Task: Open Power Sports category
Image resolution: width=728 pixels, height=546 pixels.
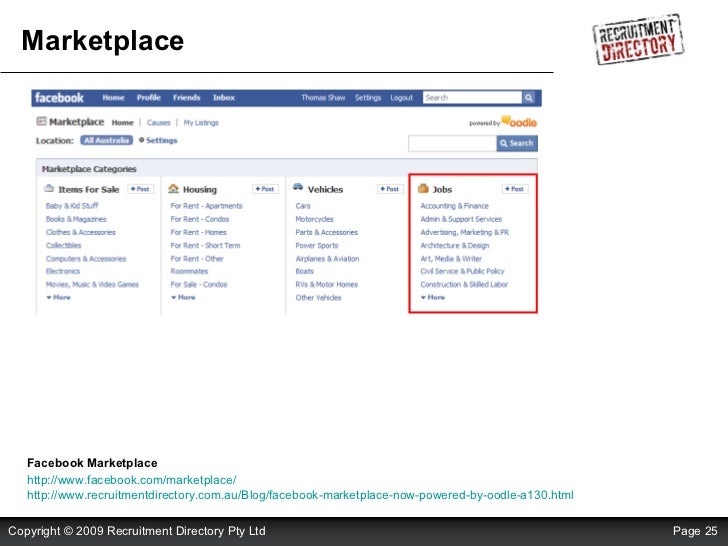Action: (317, 245)
